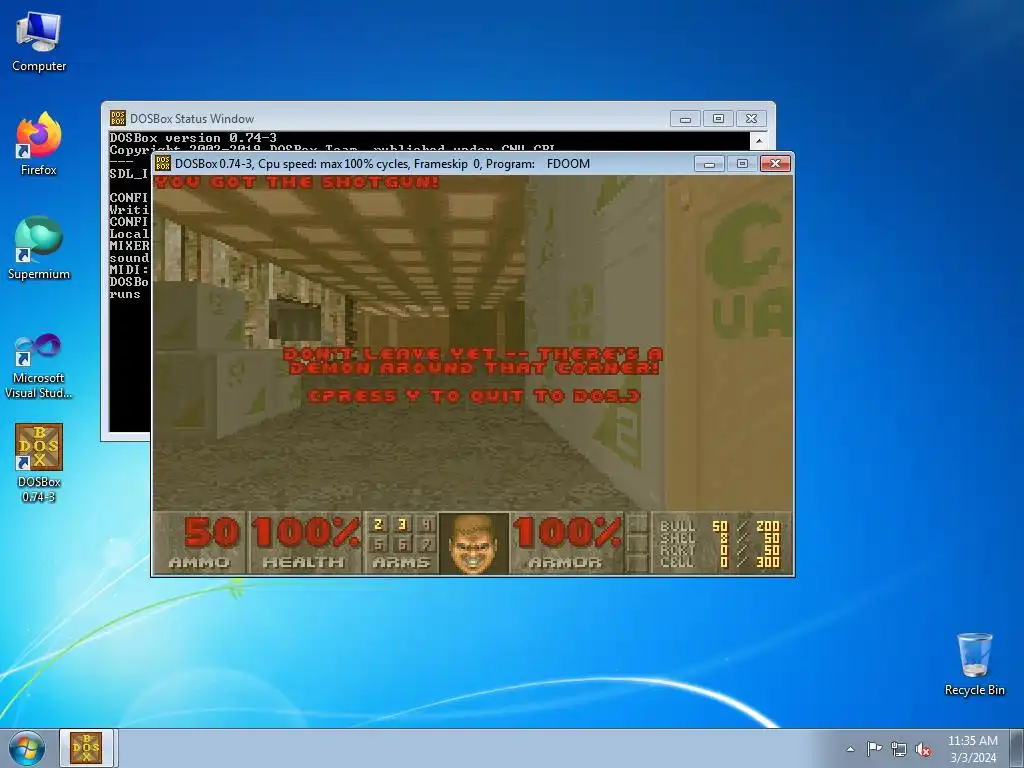The image size is (1024, 768).
Task: Minimize the DOSBox Status Window
Action: 685,119
